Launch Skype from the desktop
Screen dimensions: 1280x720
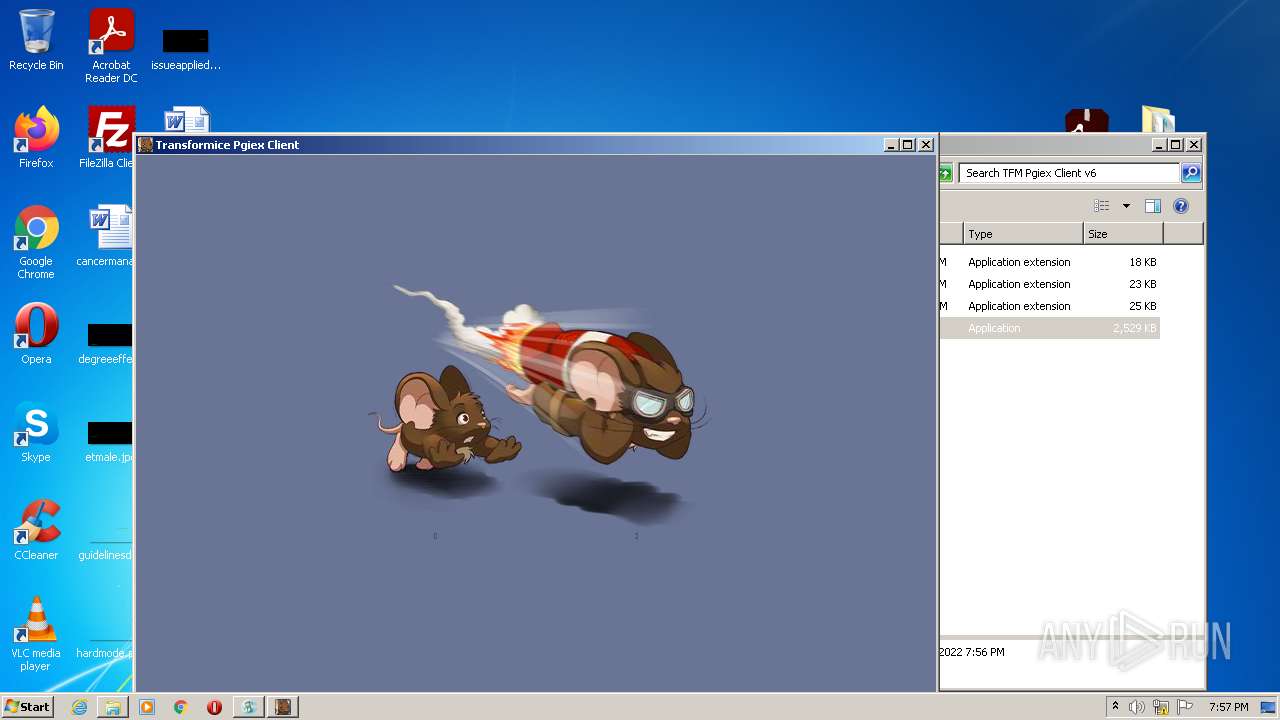[x=36, y=432]
